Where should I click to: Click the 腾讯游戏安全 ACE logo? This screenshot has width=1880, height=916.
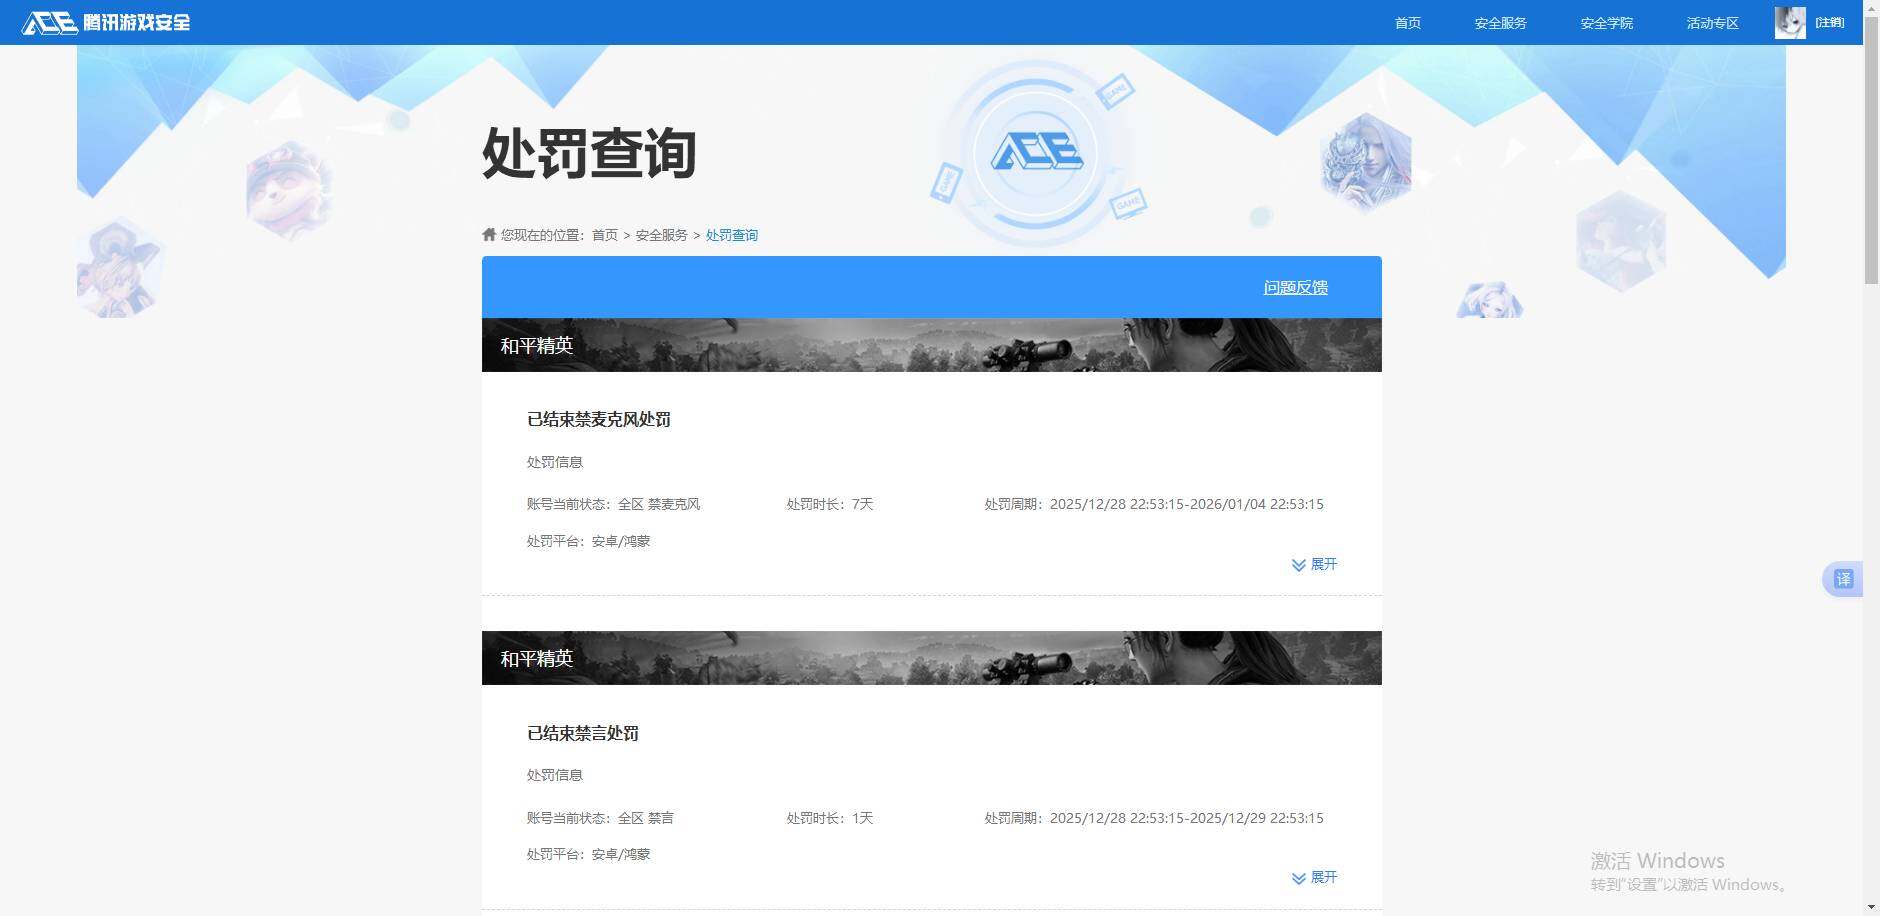(107, 22)
